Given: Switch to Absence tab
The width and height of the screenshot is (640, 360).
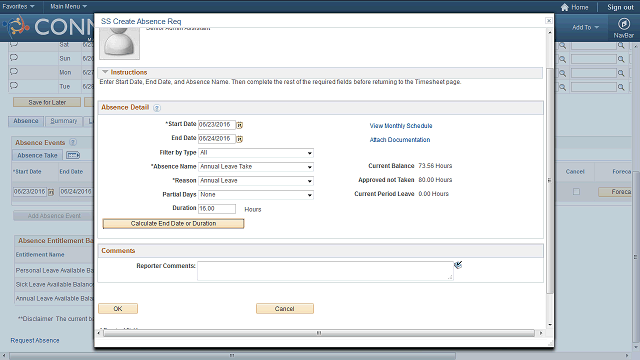Looking at the screenshot, I should (x=26, y=121).
